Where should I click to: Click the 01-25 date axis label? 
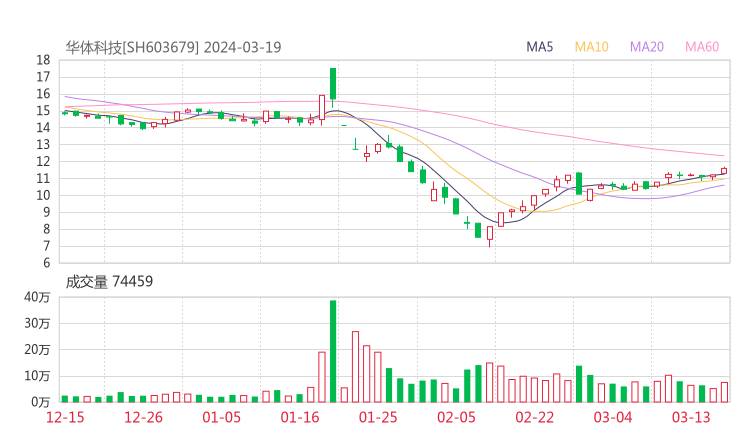click(x=378, y=417)
